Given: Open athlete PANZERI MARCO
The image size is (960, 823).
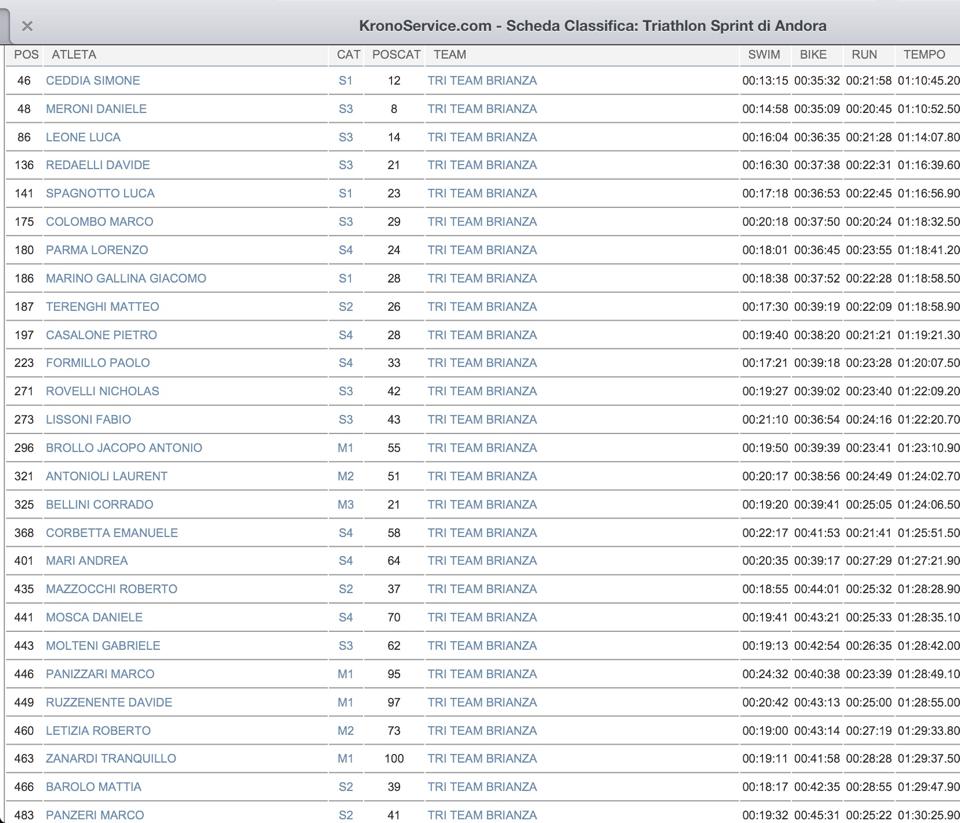Looking at the screenshot, I should (95, 815).
